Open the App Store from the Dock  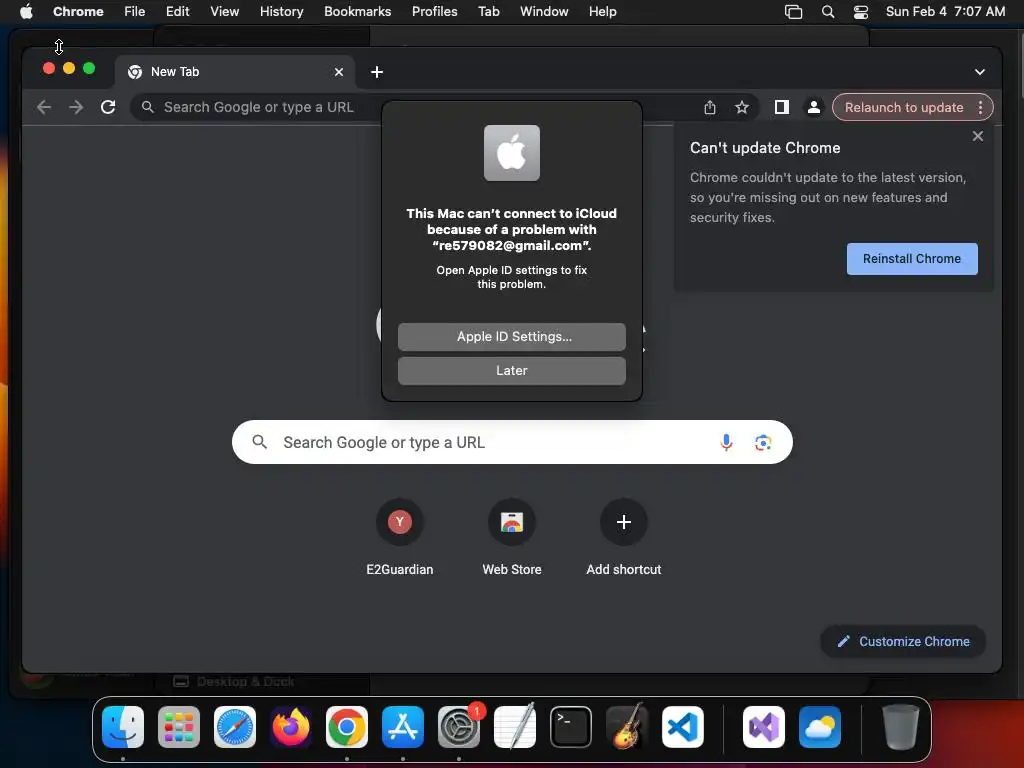click(403, 727)
